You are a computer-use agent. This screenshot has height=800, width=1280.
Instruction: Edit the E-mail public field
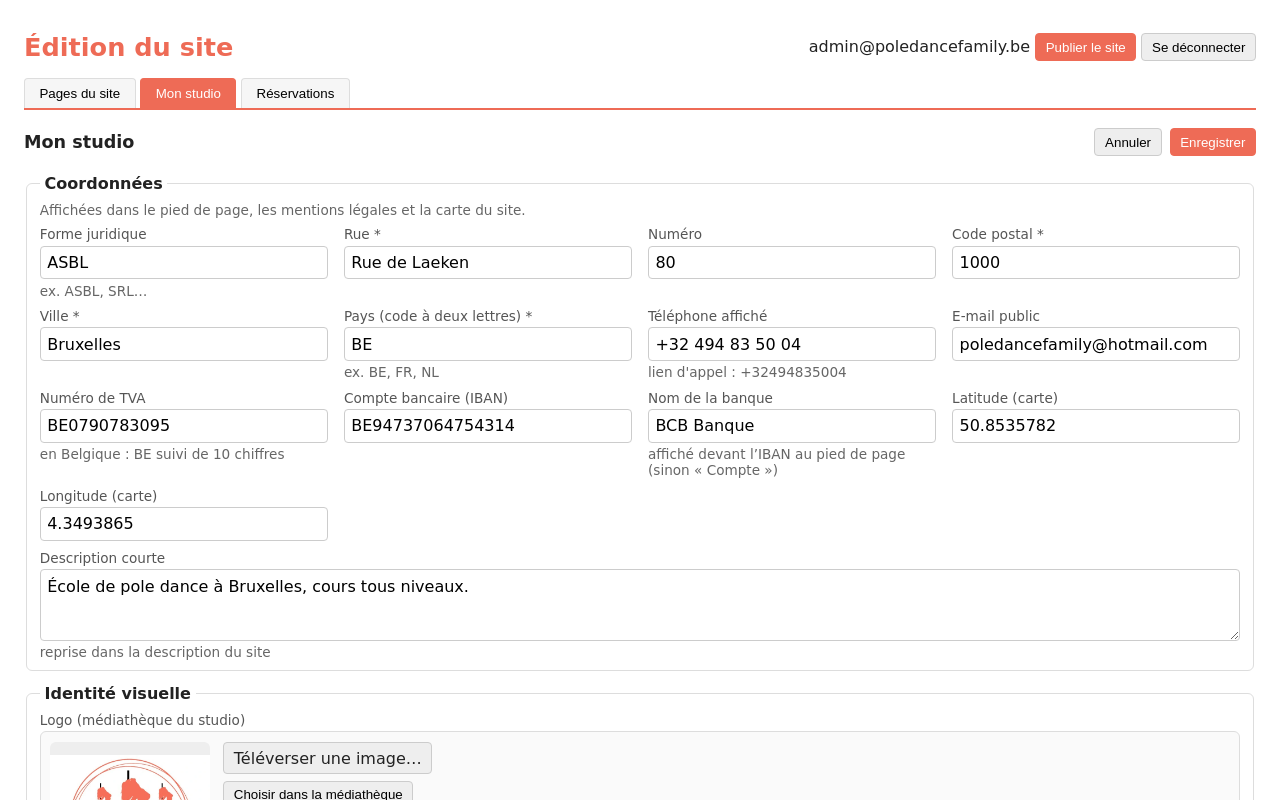1096,344
